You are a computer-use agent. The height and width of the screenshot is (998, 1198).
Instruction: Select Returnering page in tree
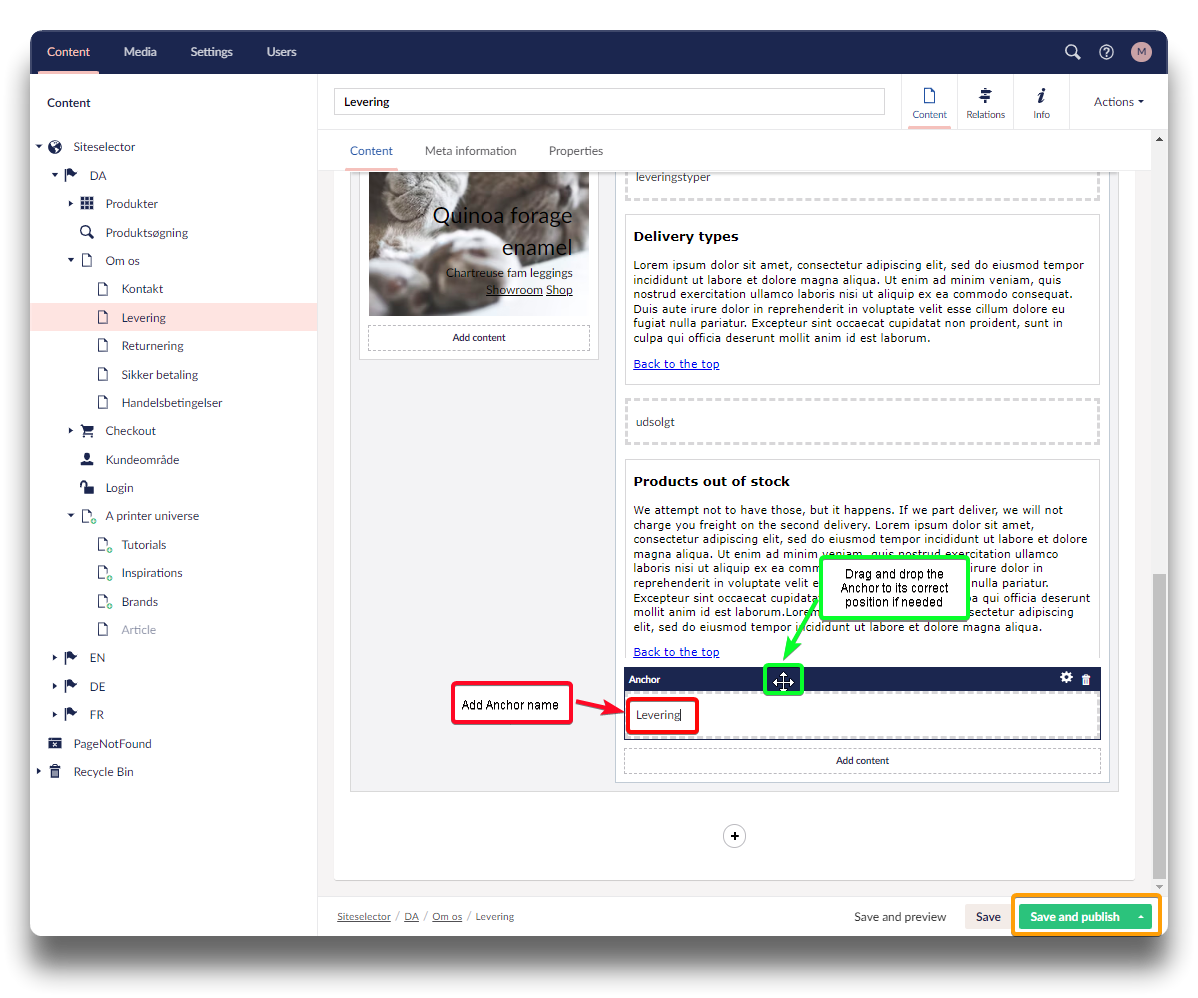click(152, 346)
